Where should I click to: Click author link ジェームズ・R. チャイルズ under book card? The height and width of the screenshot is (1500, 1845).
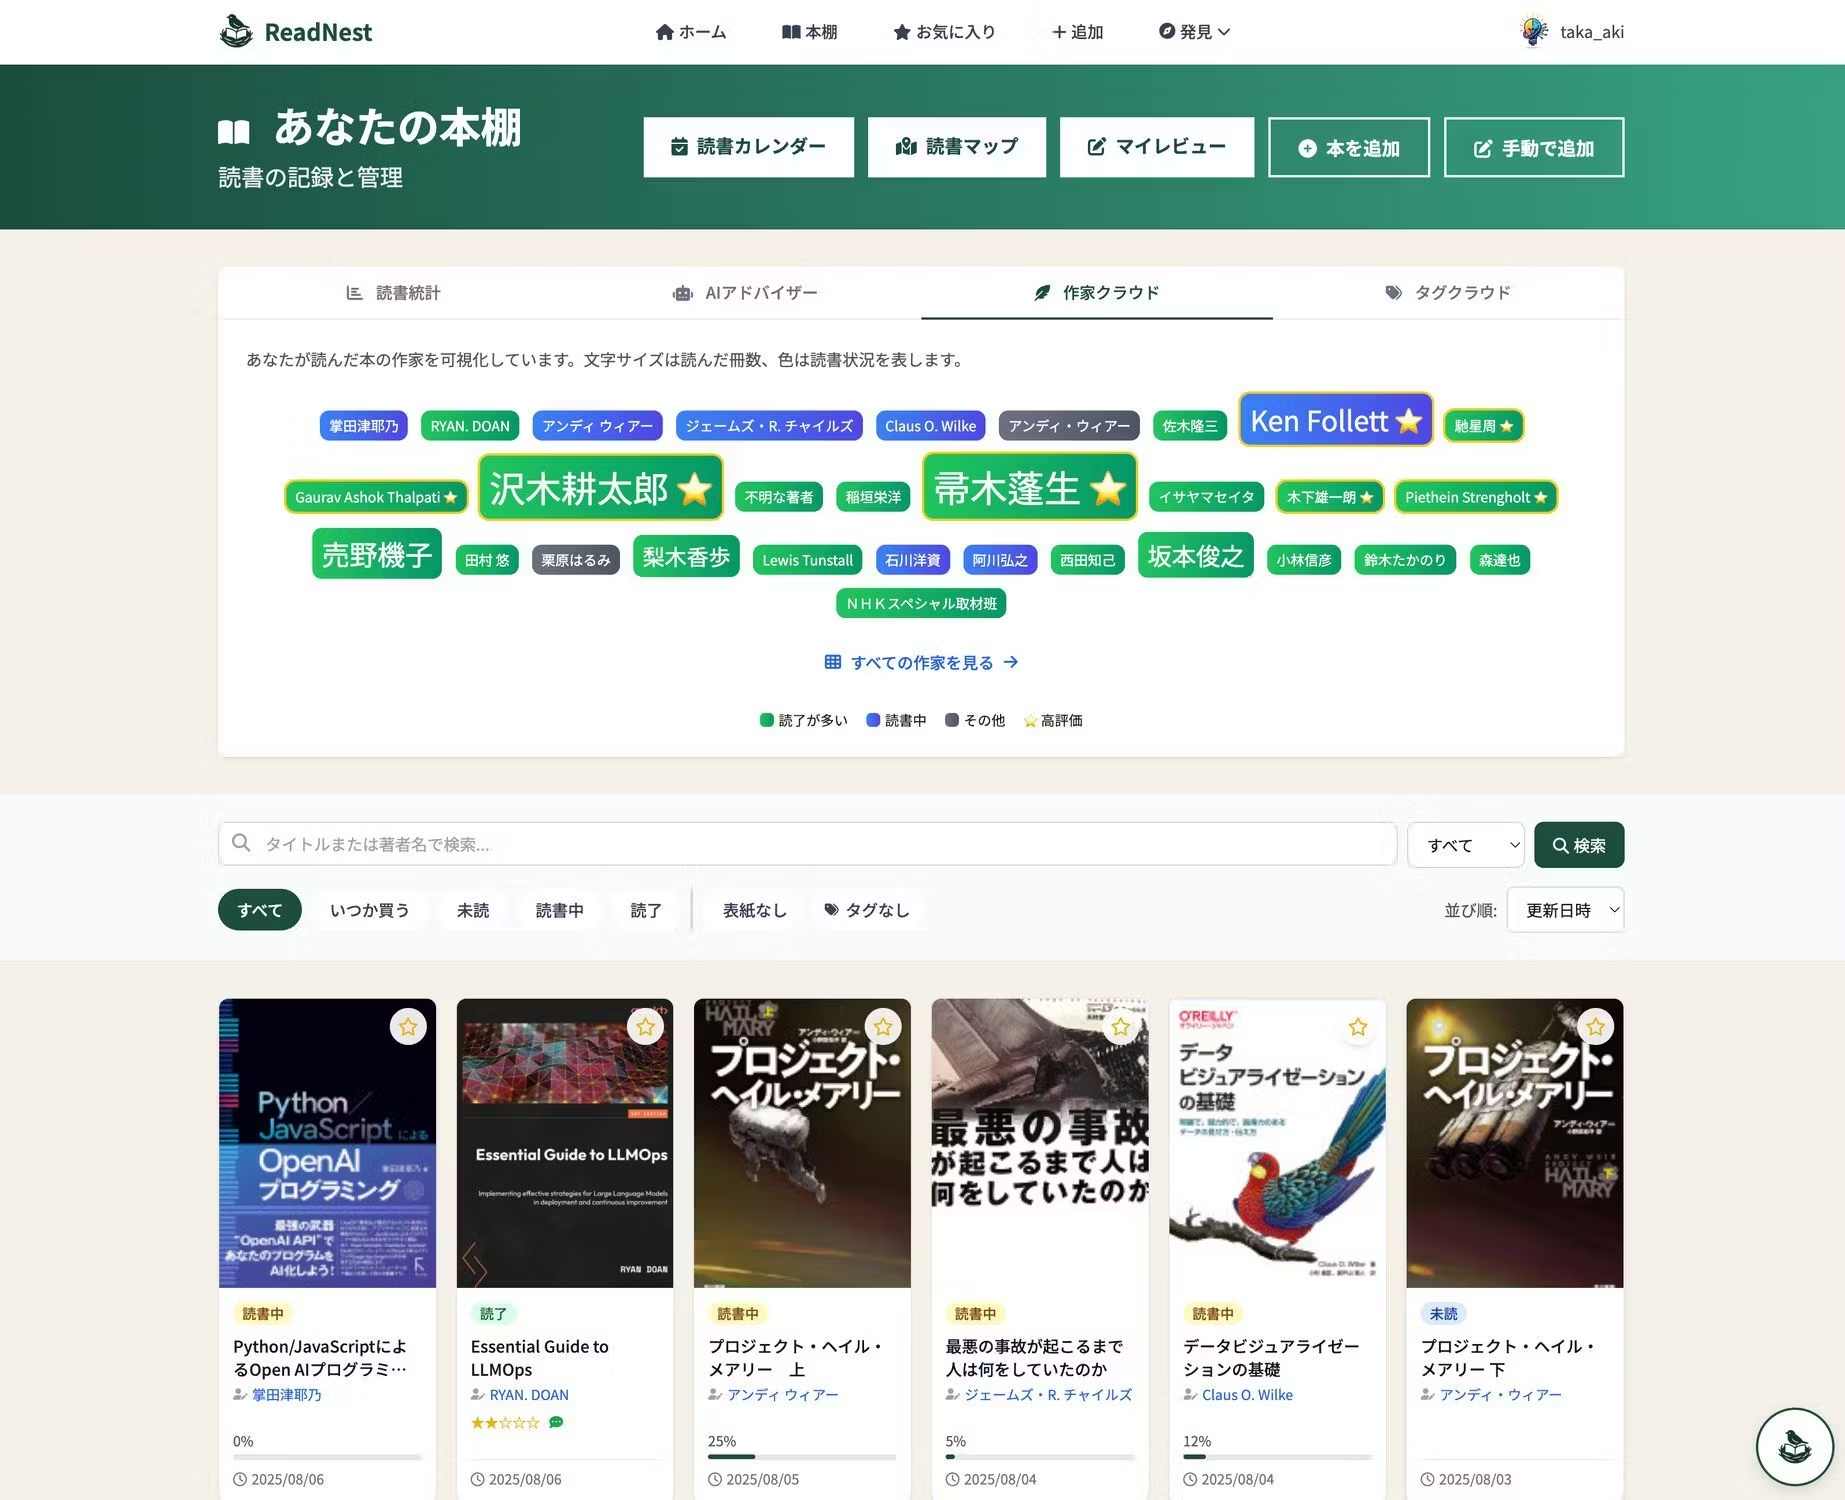coord(1048,1395)
